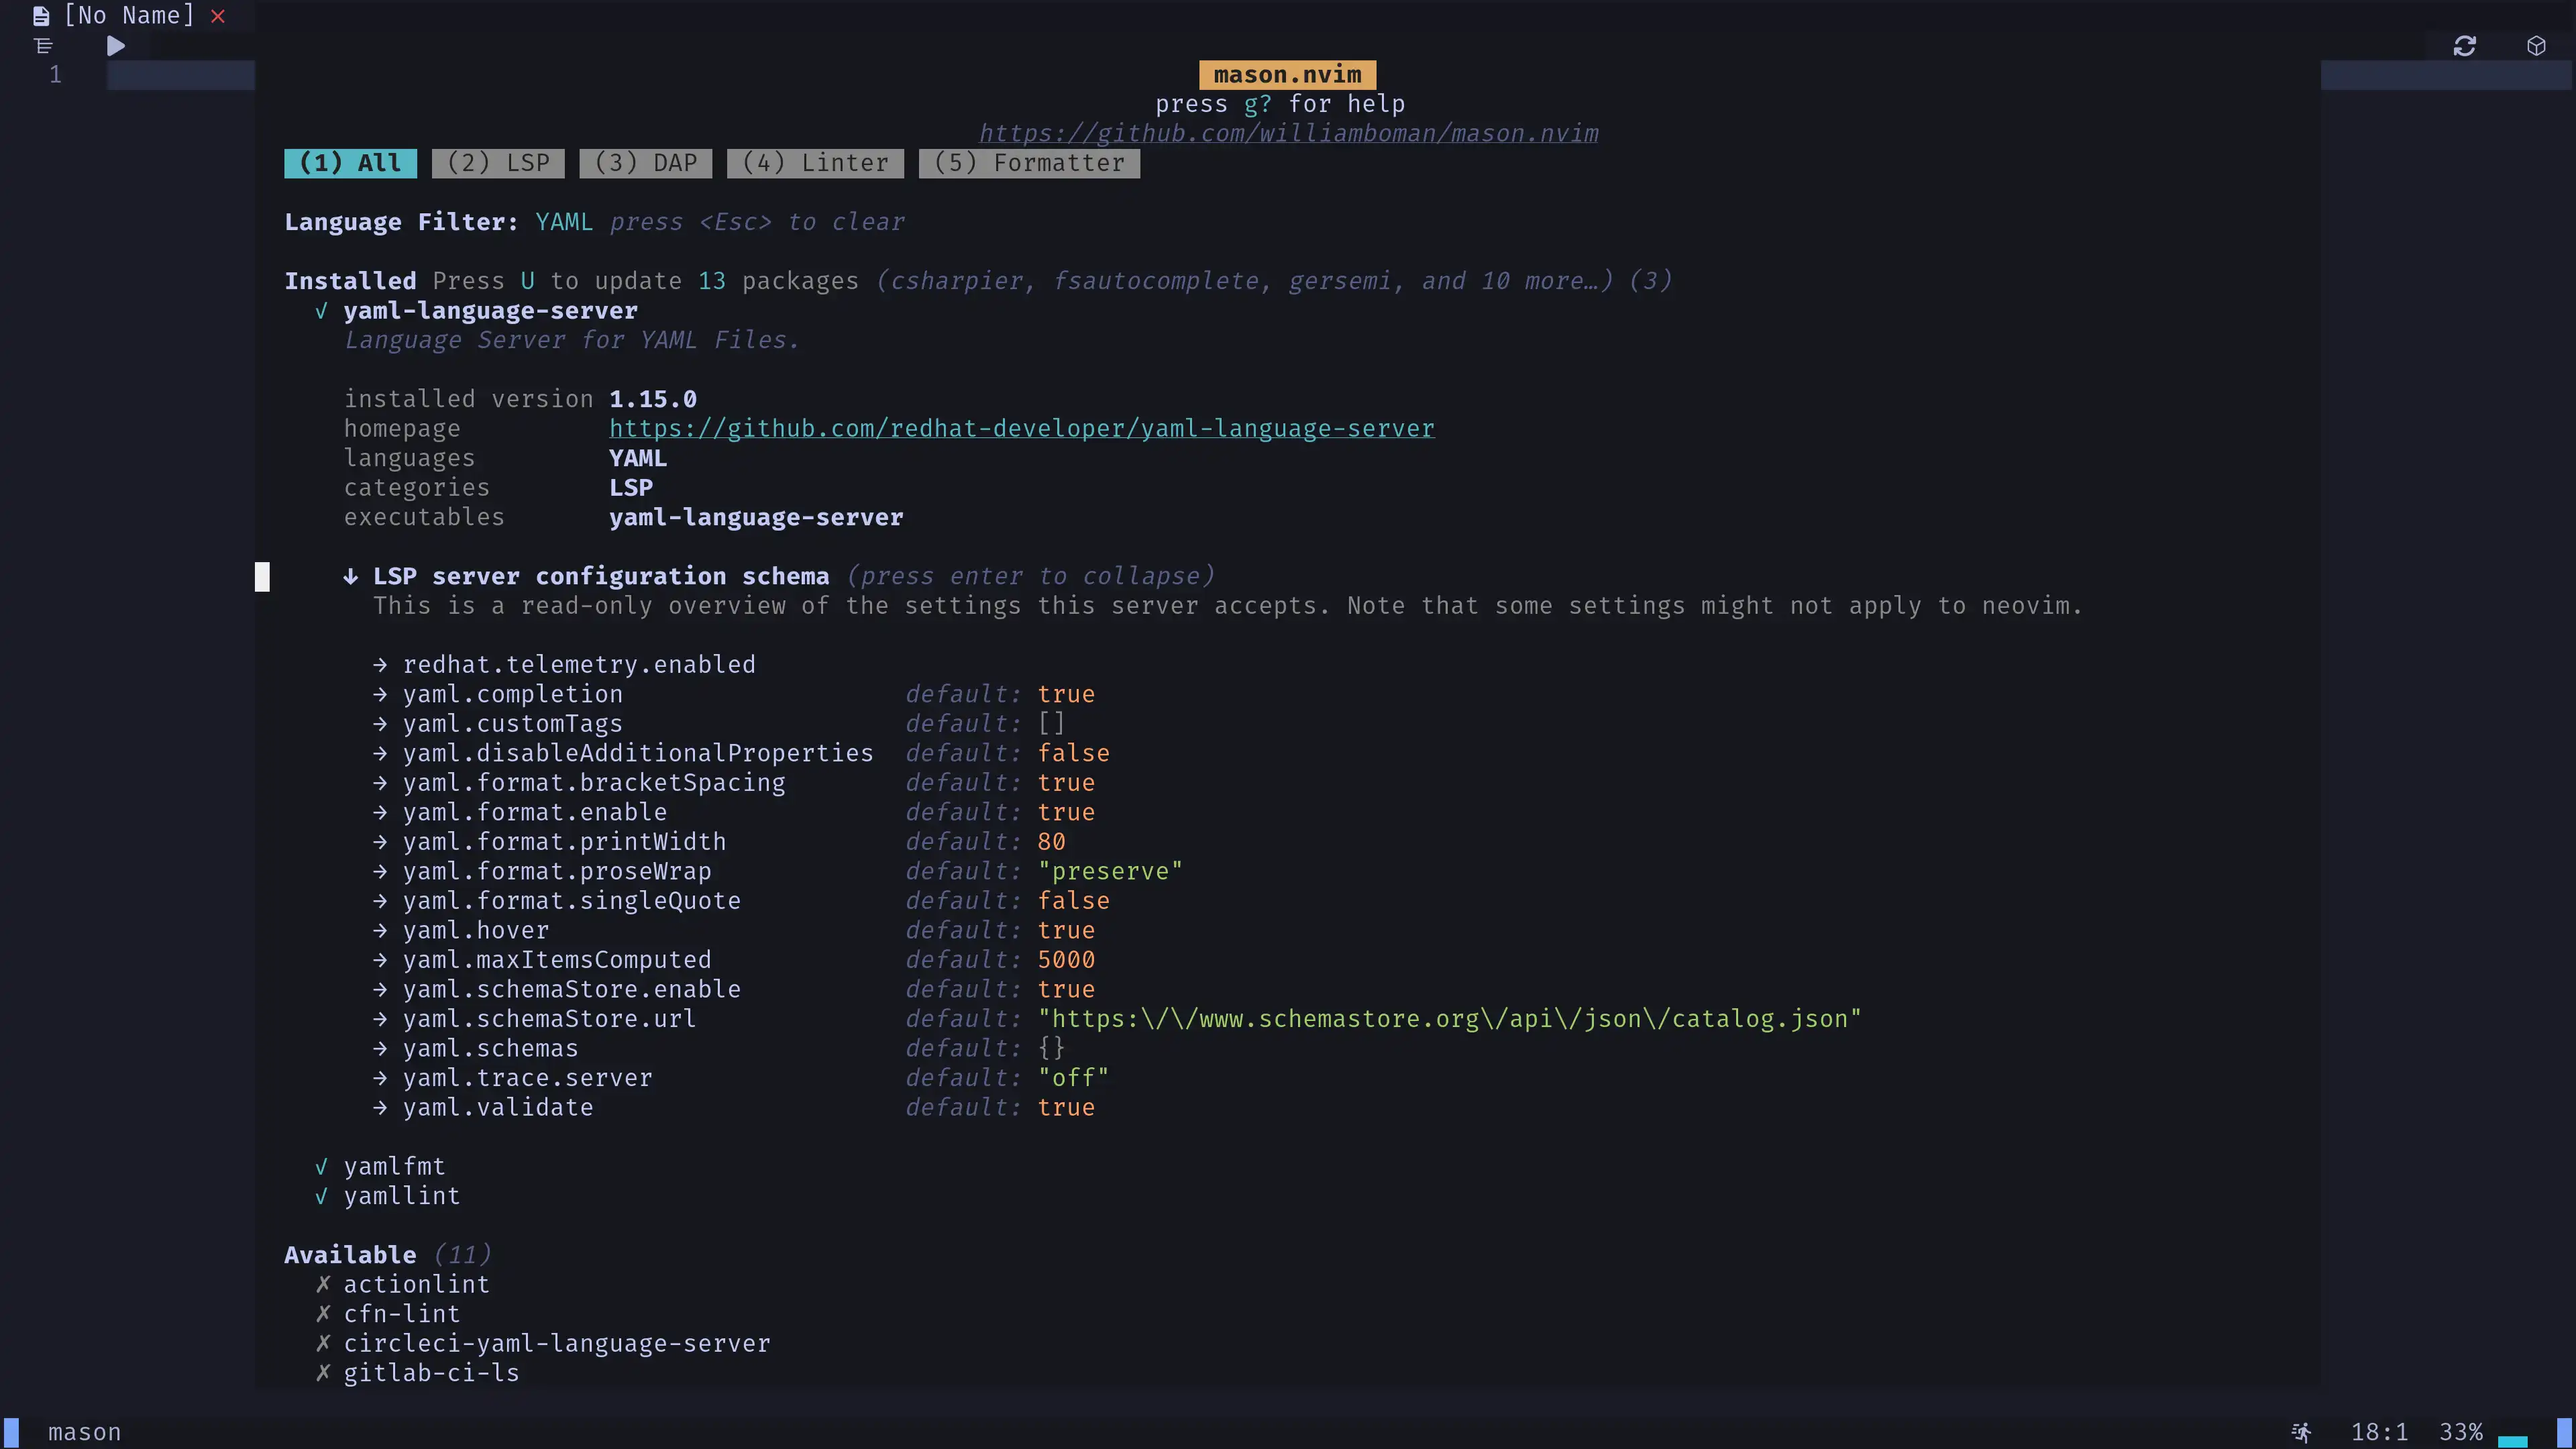Expand the yaml.format.enable setting

(535, 812)
